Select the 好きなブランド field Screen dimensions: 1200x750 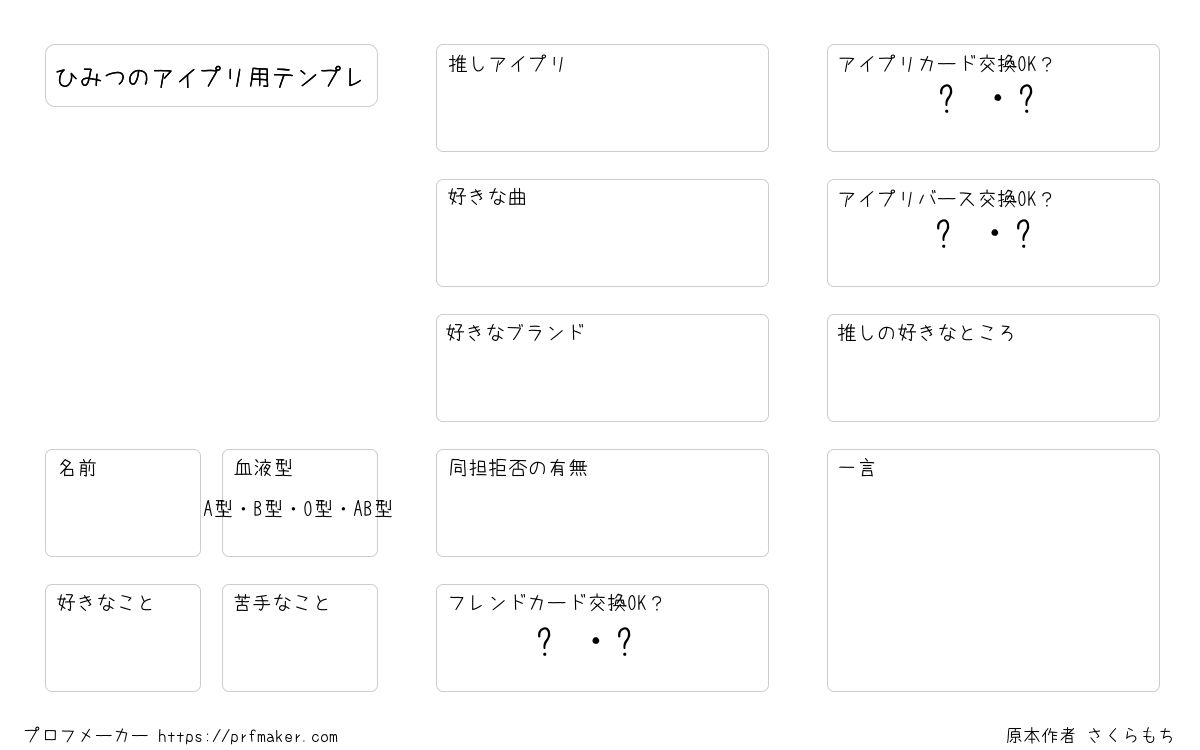pyautogui.click(x=602, y=368)
